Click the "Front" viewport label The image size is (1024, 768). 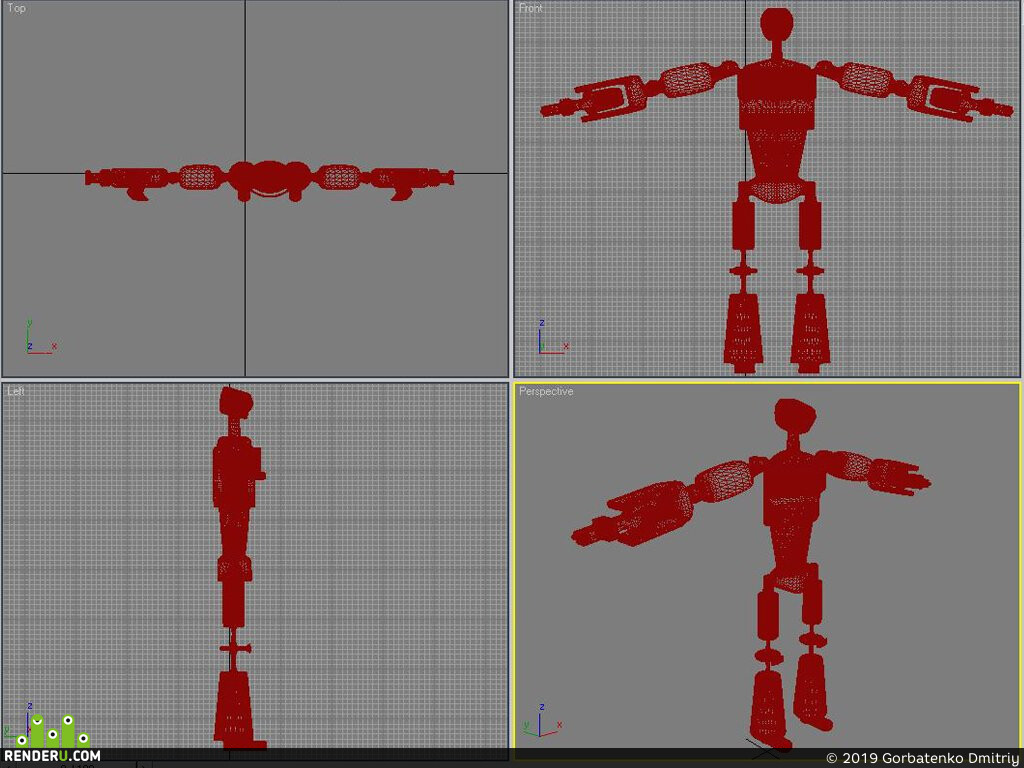pyautogui.click(x=530, y=8)
